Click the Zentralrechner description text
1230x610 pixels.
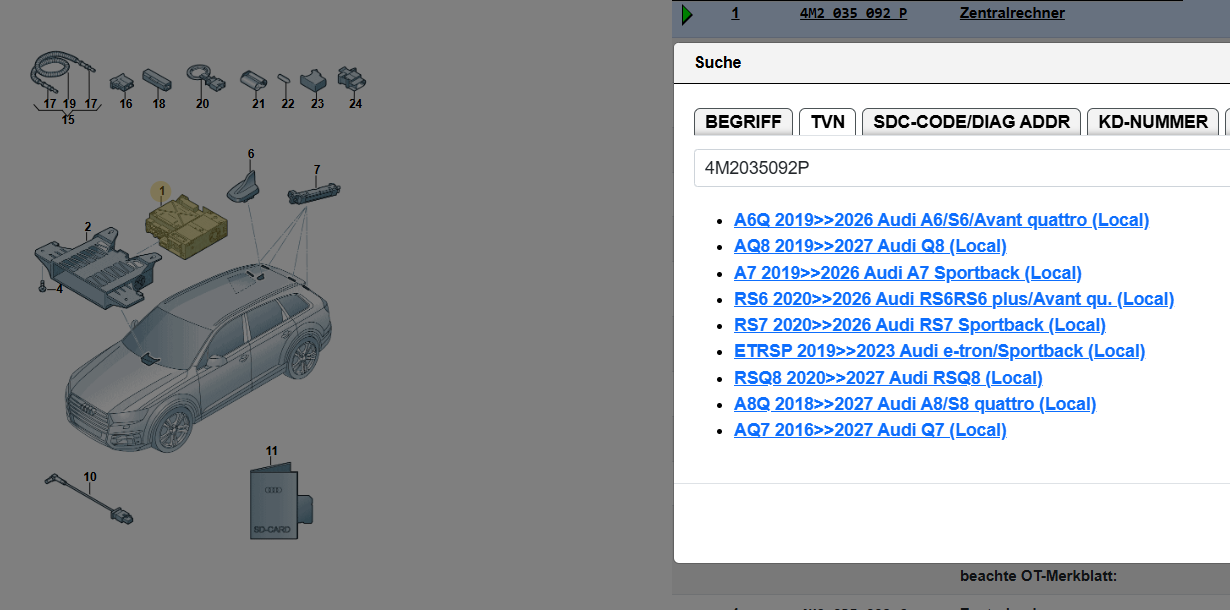(1012, 13)
